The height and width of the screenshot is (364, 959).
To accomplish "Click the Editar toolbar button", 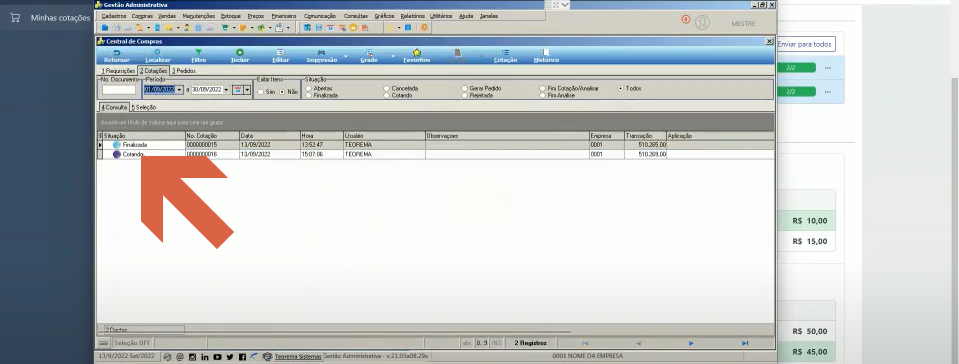I will point(280,56).
